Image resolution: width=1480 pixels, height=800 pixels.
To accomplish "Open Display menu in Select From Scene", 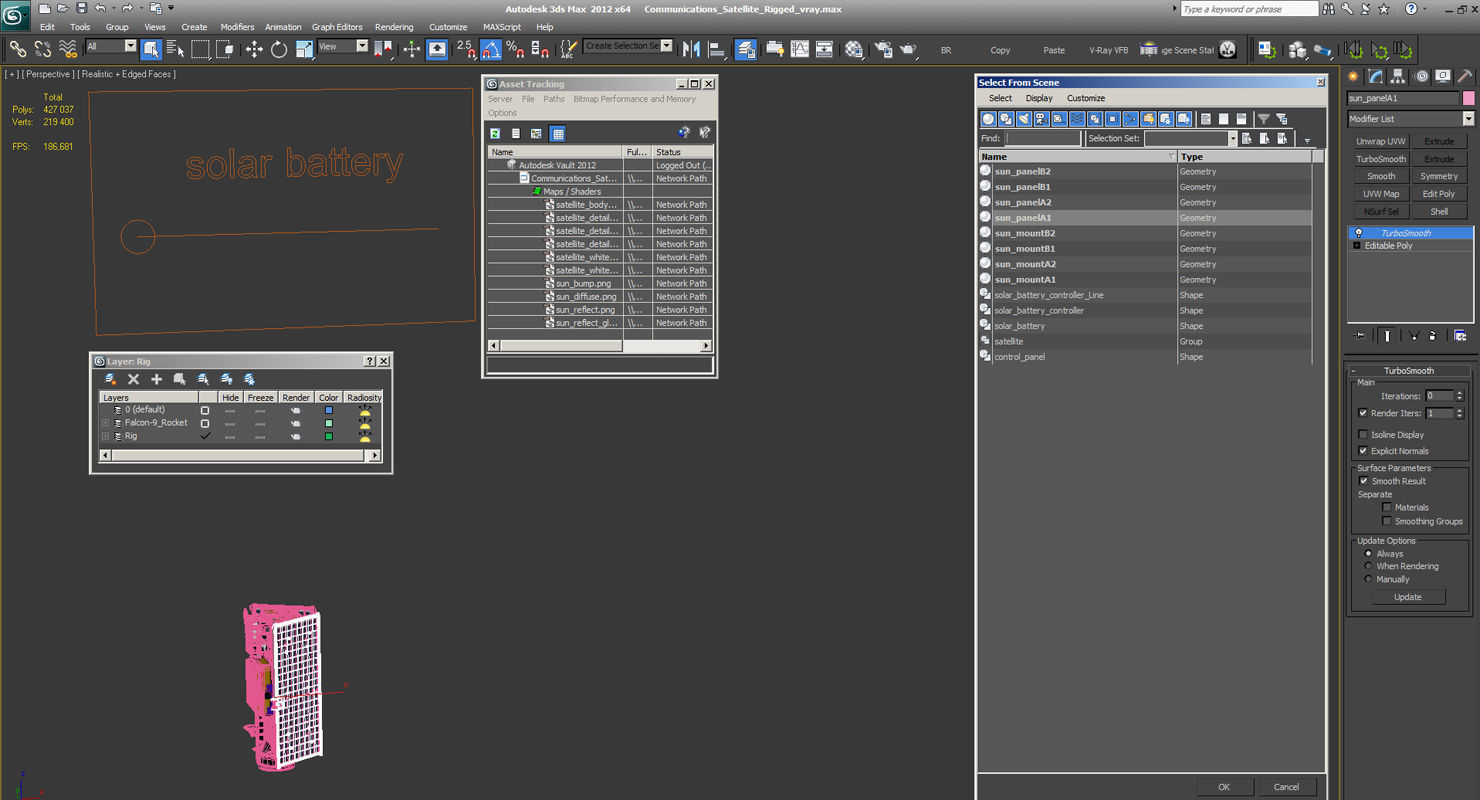I will 1039,98.
